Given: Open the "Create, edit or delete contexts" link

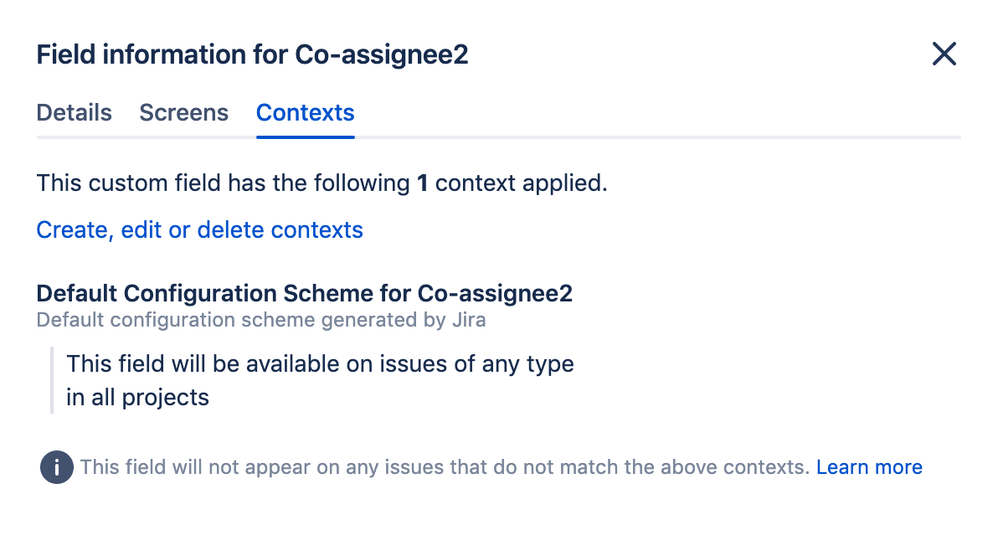Looking at the screenshot, I should (199, 230).
